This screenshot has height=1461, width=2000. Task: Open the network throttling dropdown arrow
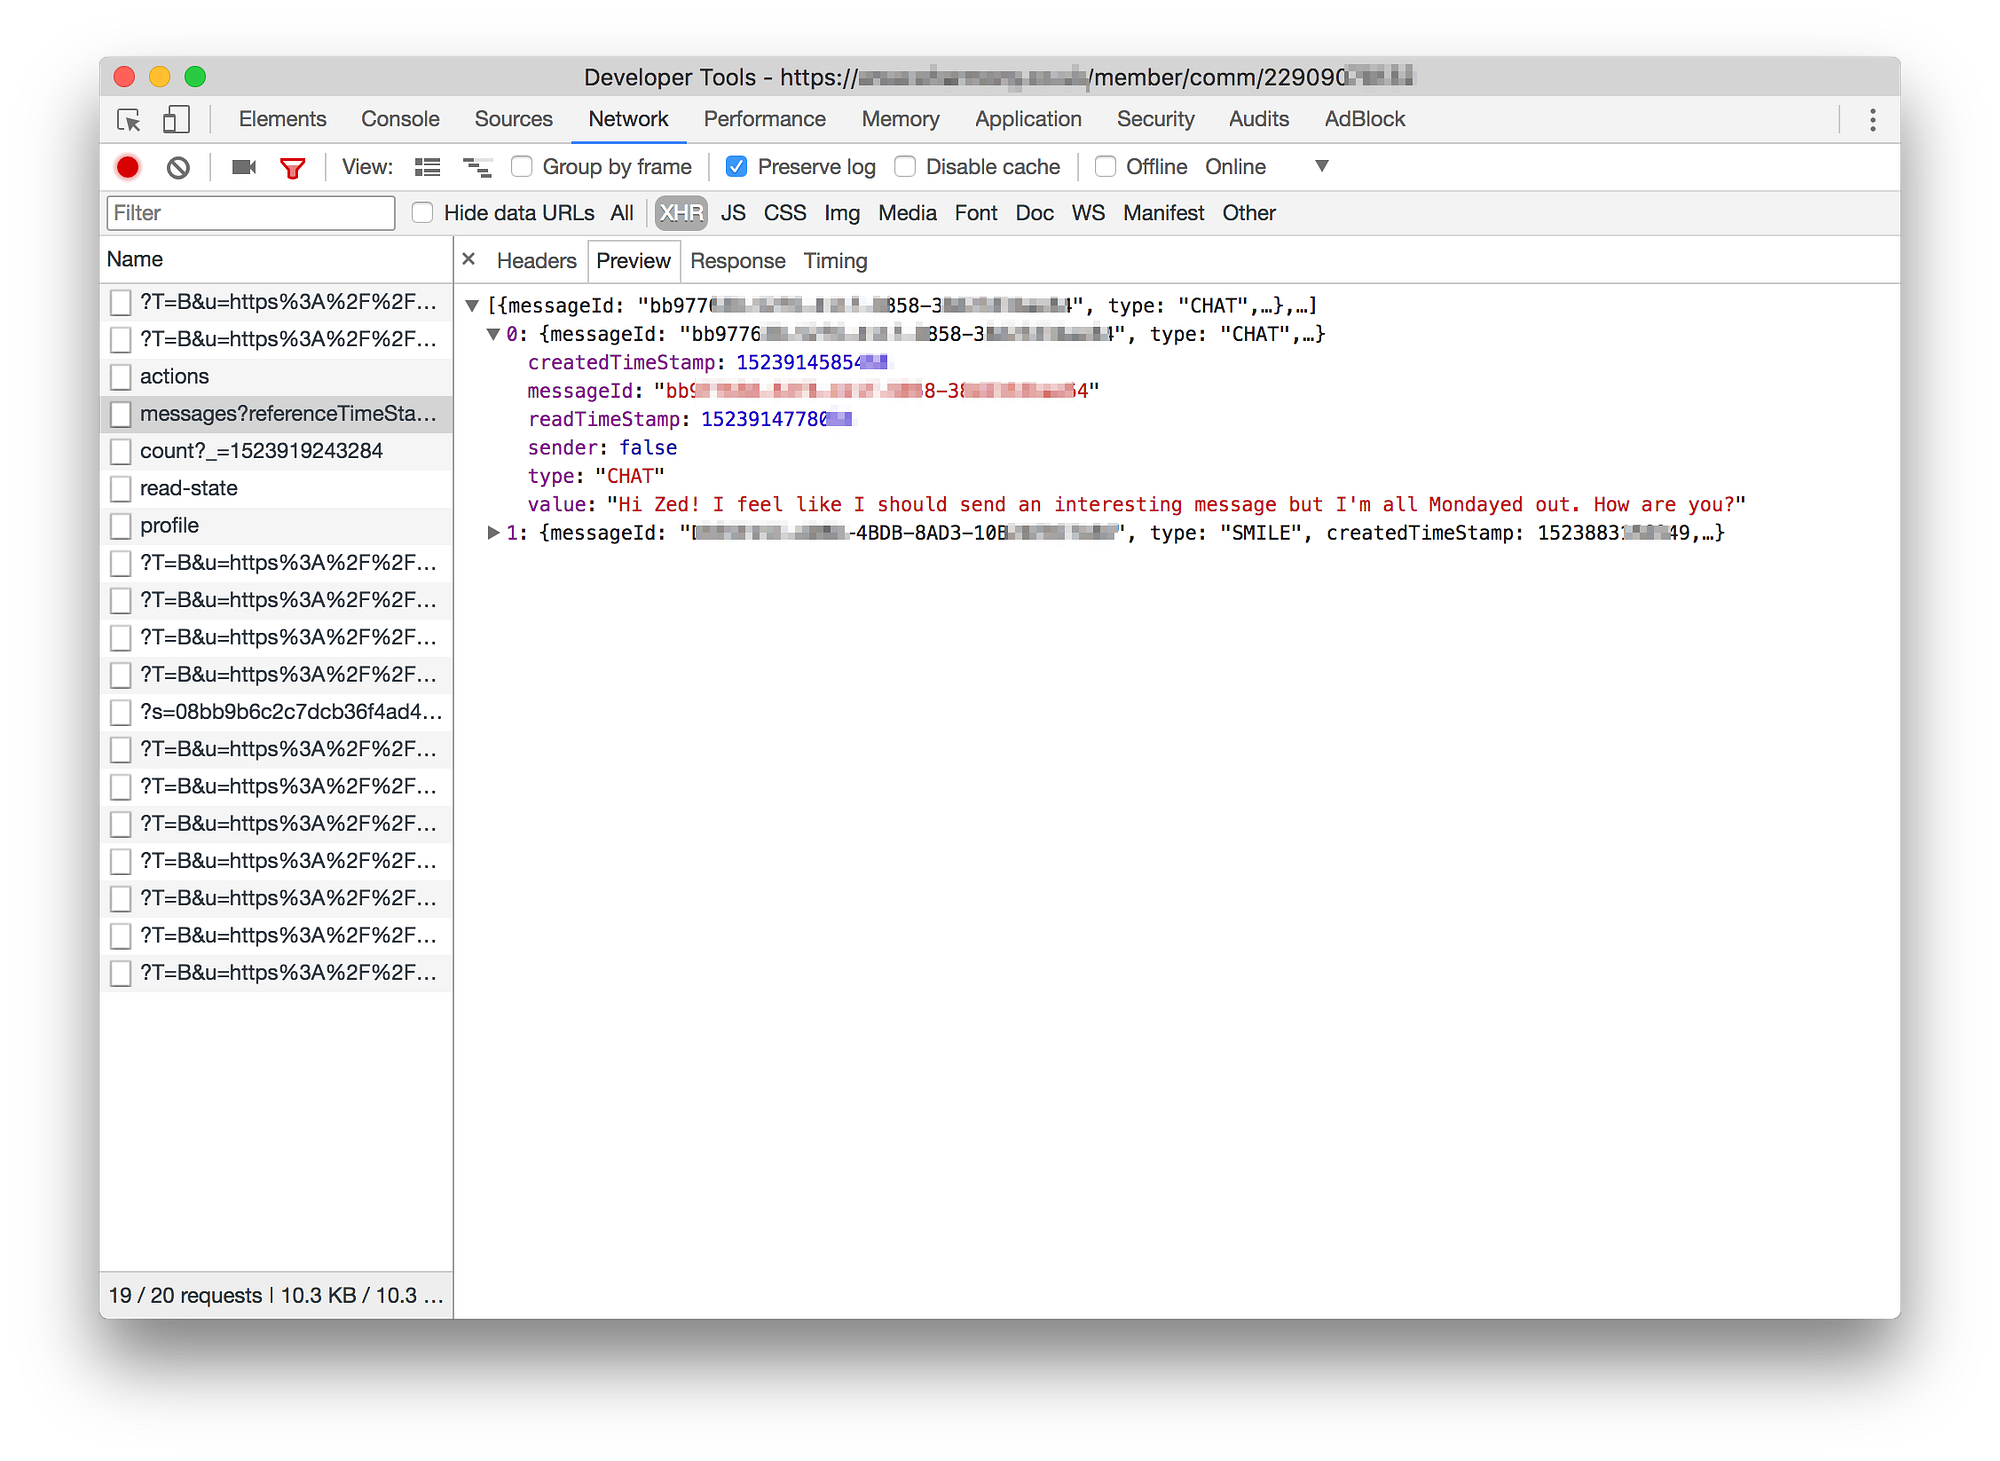[x=1321, y=166]
